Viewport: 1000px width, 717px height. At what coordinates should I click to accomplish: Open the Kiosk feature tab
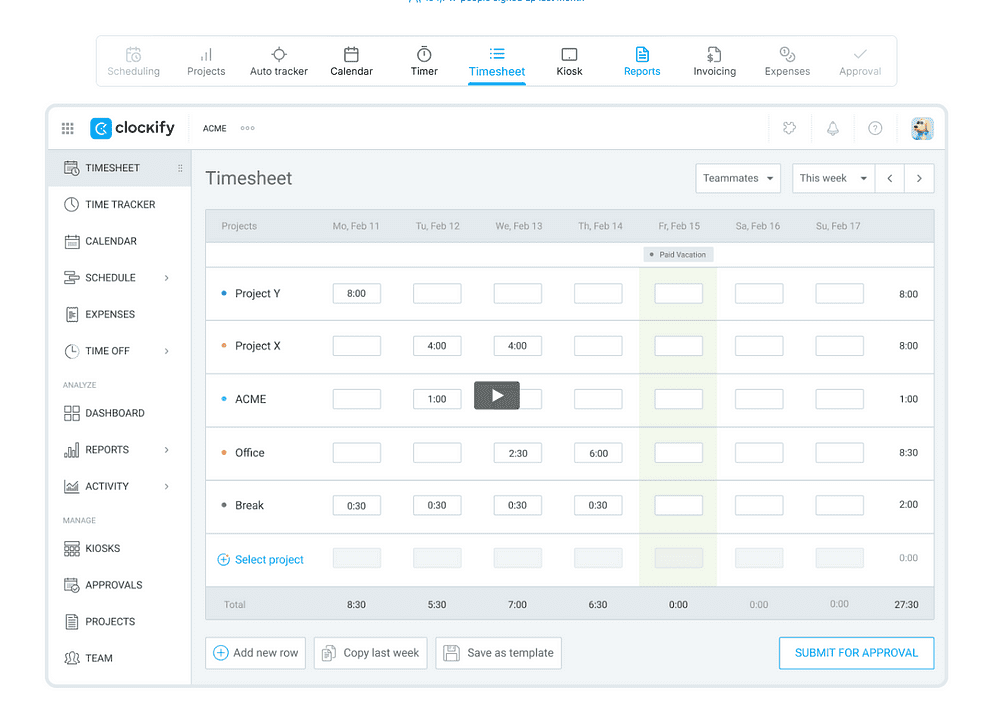click(x=570, y=61)
